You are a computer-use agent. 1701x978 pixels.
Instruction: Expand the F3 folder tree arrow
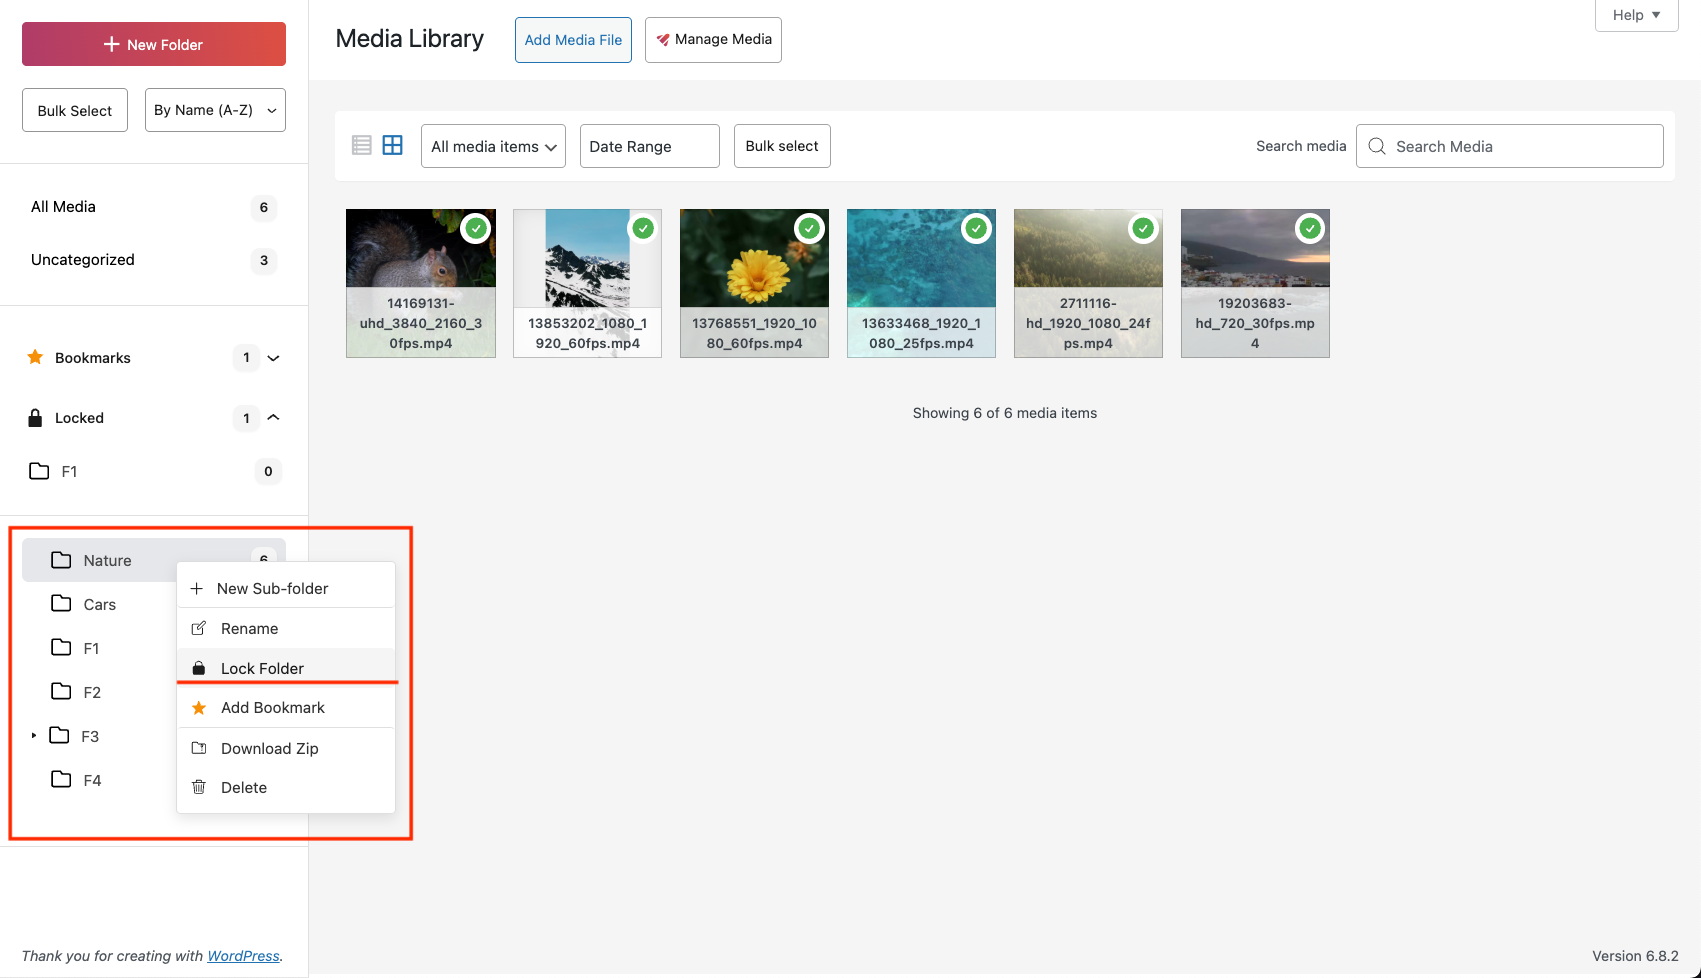click(x=34, y=736)
